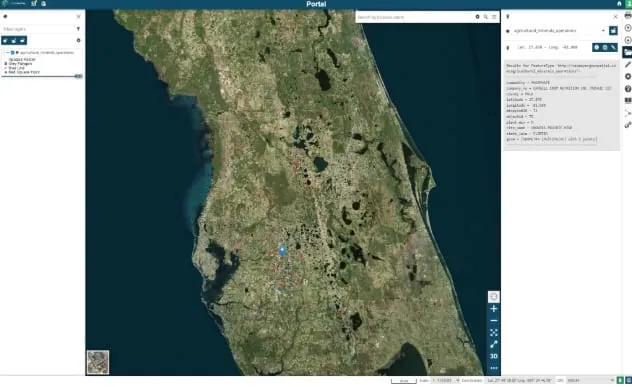632x387 pixels.
Task: Click the filter funnel icon in layers panel
Action: pos(78,29)
